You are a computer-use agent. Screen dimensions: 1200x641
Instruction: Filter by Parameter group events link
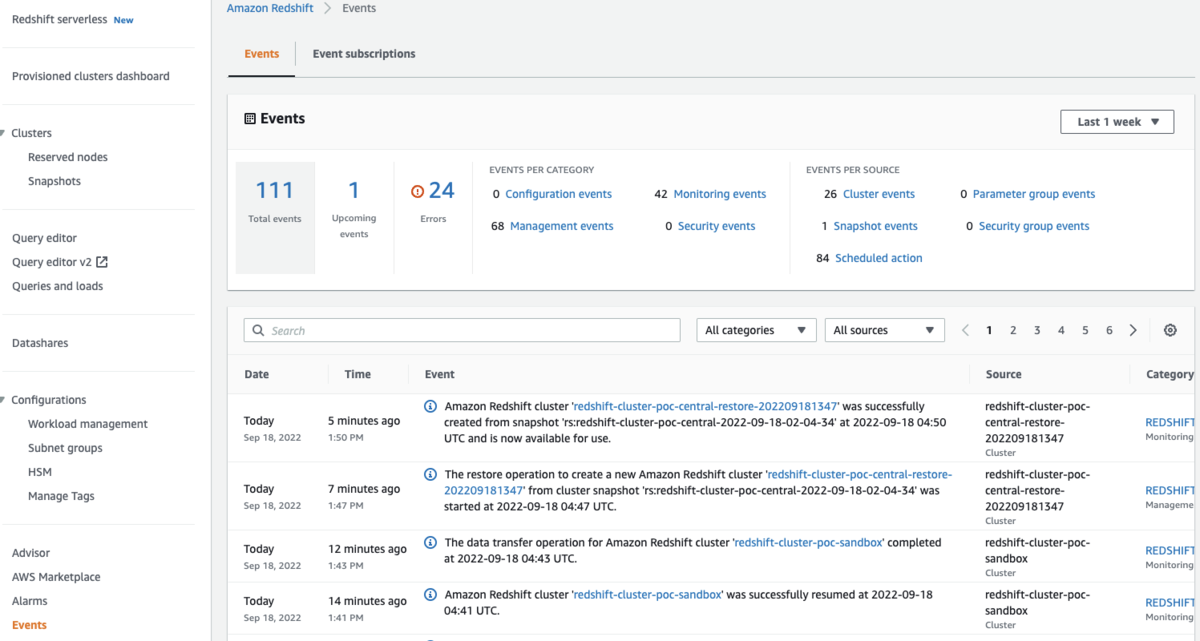click(x=1034, y=194)
